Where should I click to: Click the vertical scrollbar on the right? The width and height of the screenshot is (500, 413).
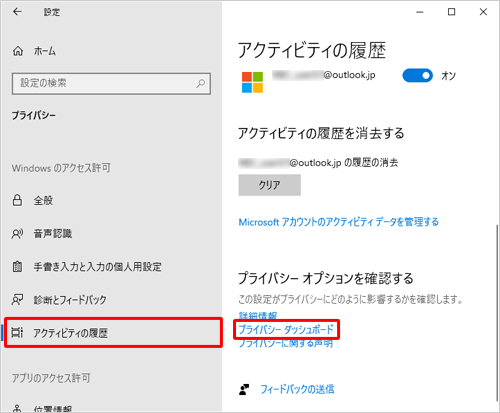coord(497,312)
